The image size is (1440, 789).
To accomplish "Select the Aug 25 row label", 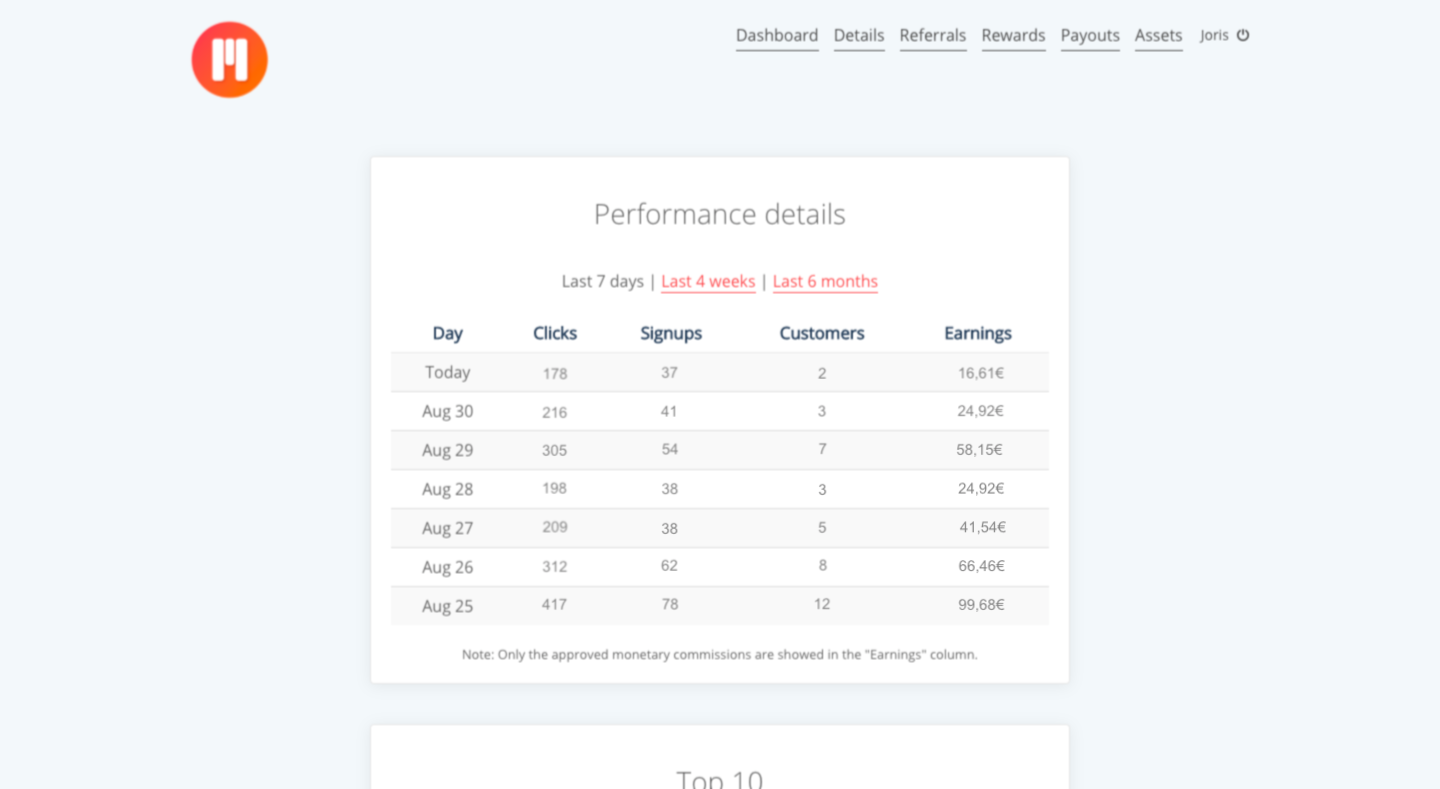I will 447,606.
